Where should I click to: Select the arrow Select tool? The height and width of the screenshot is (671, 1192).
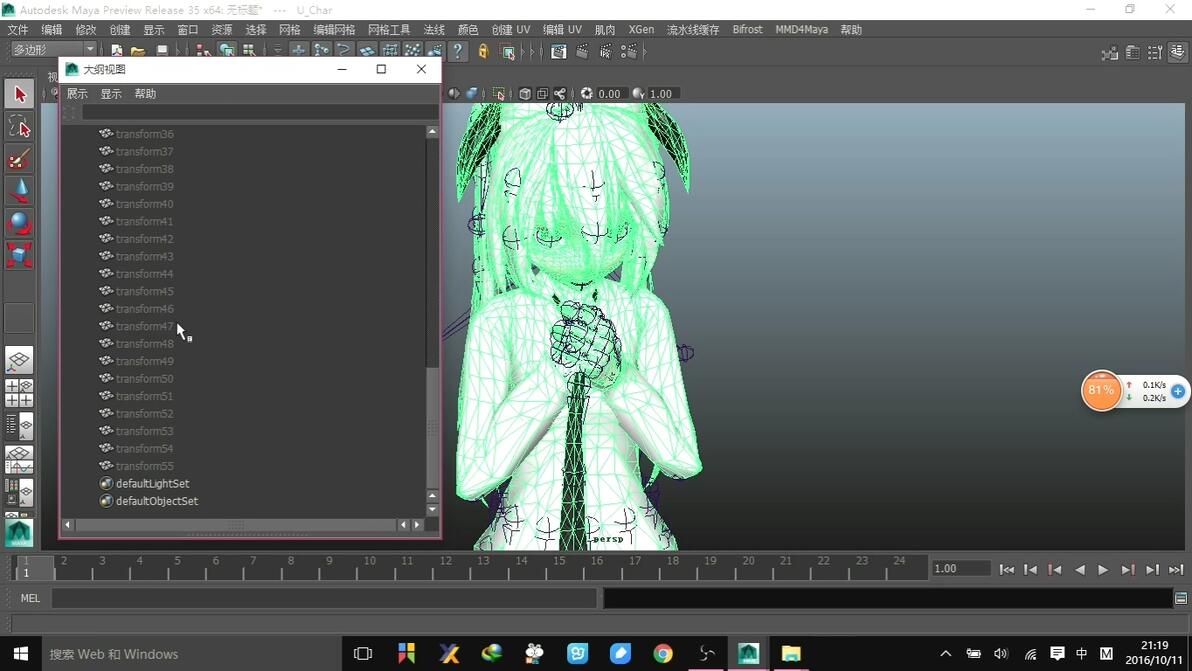[19, 94]
